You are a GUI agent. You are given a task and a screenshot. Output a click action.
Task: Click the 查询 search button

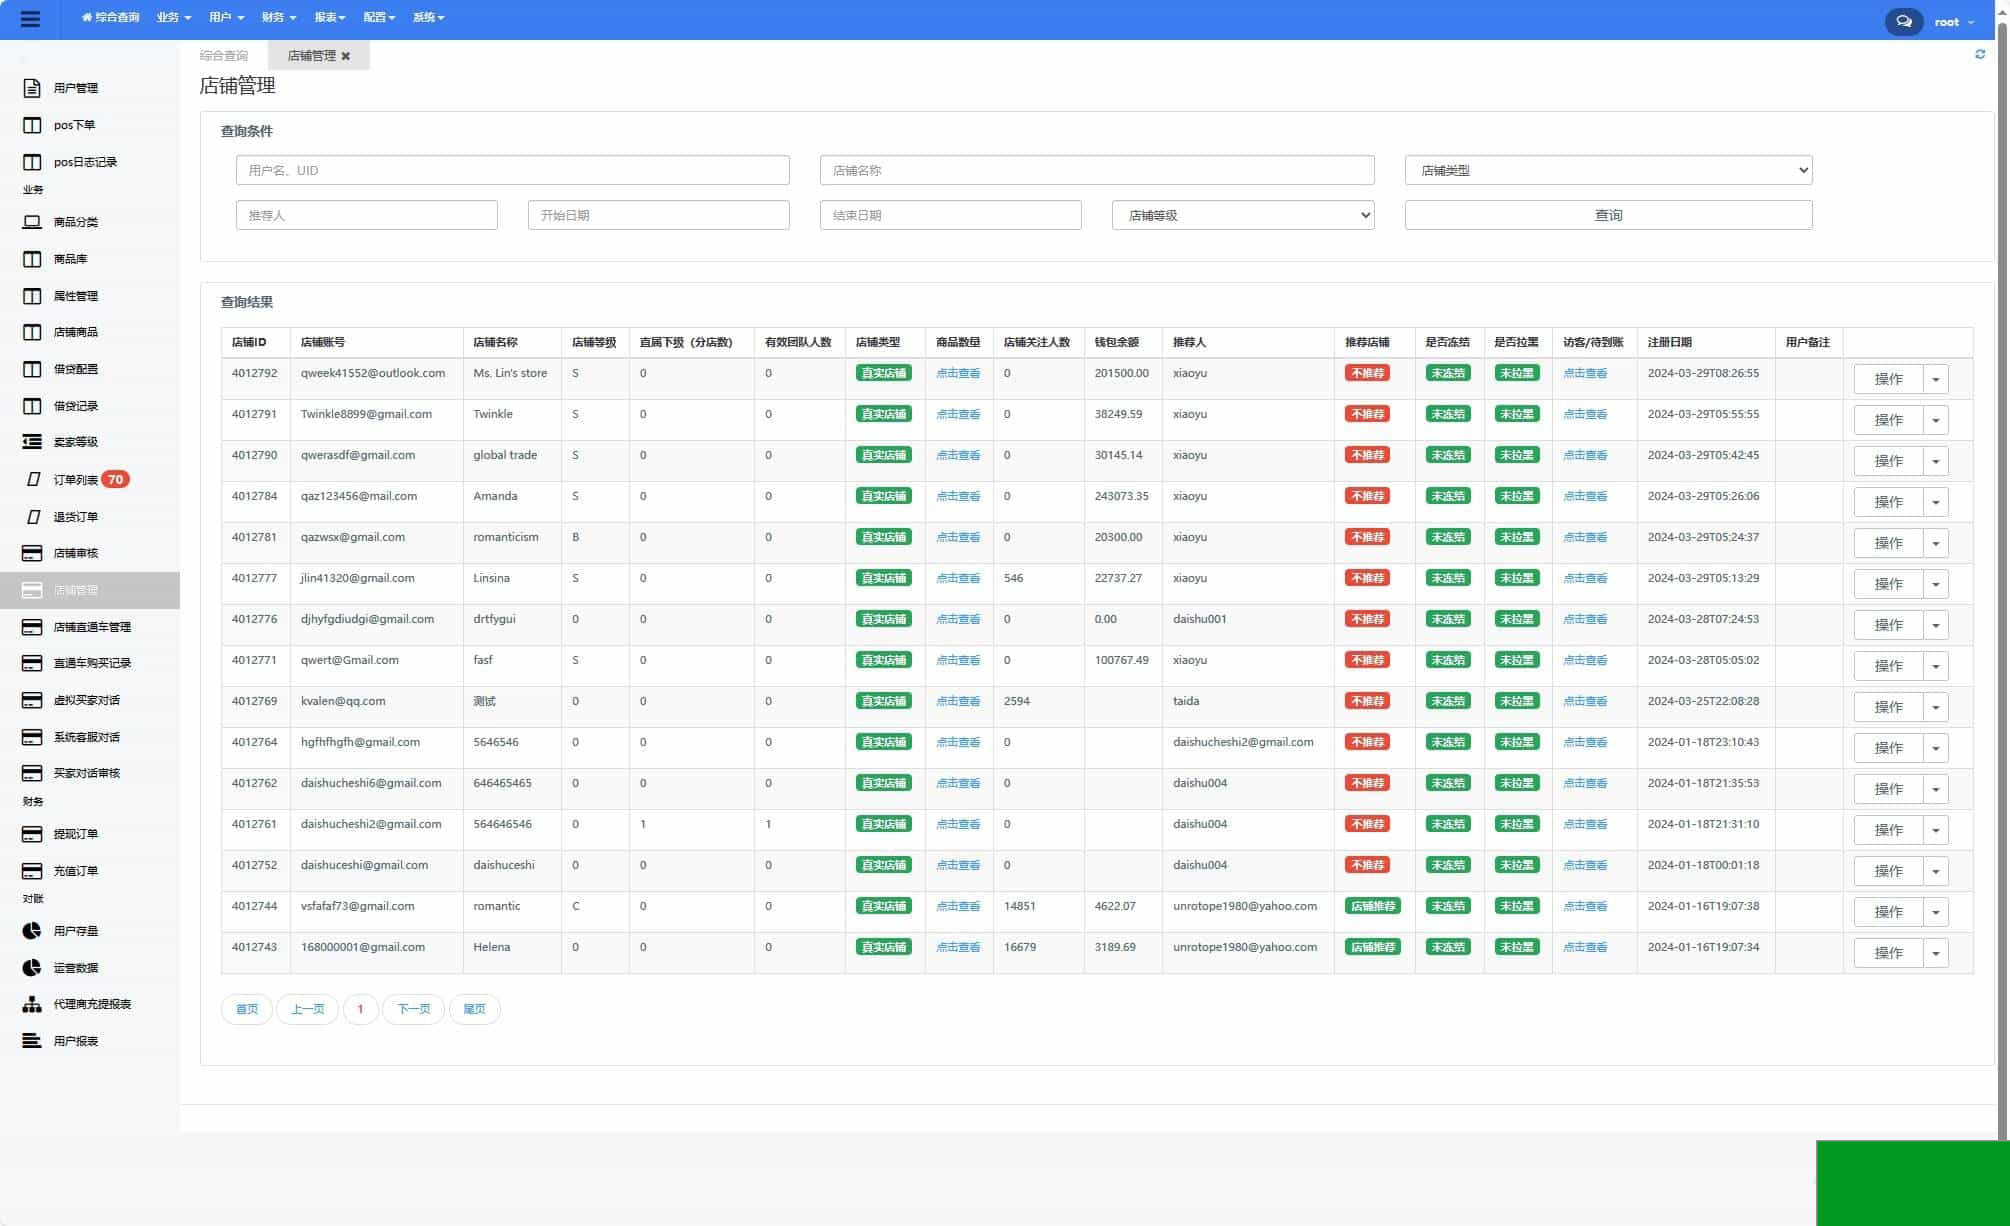pos(1608,215)
